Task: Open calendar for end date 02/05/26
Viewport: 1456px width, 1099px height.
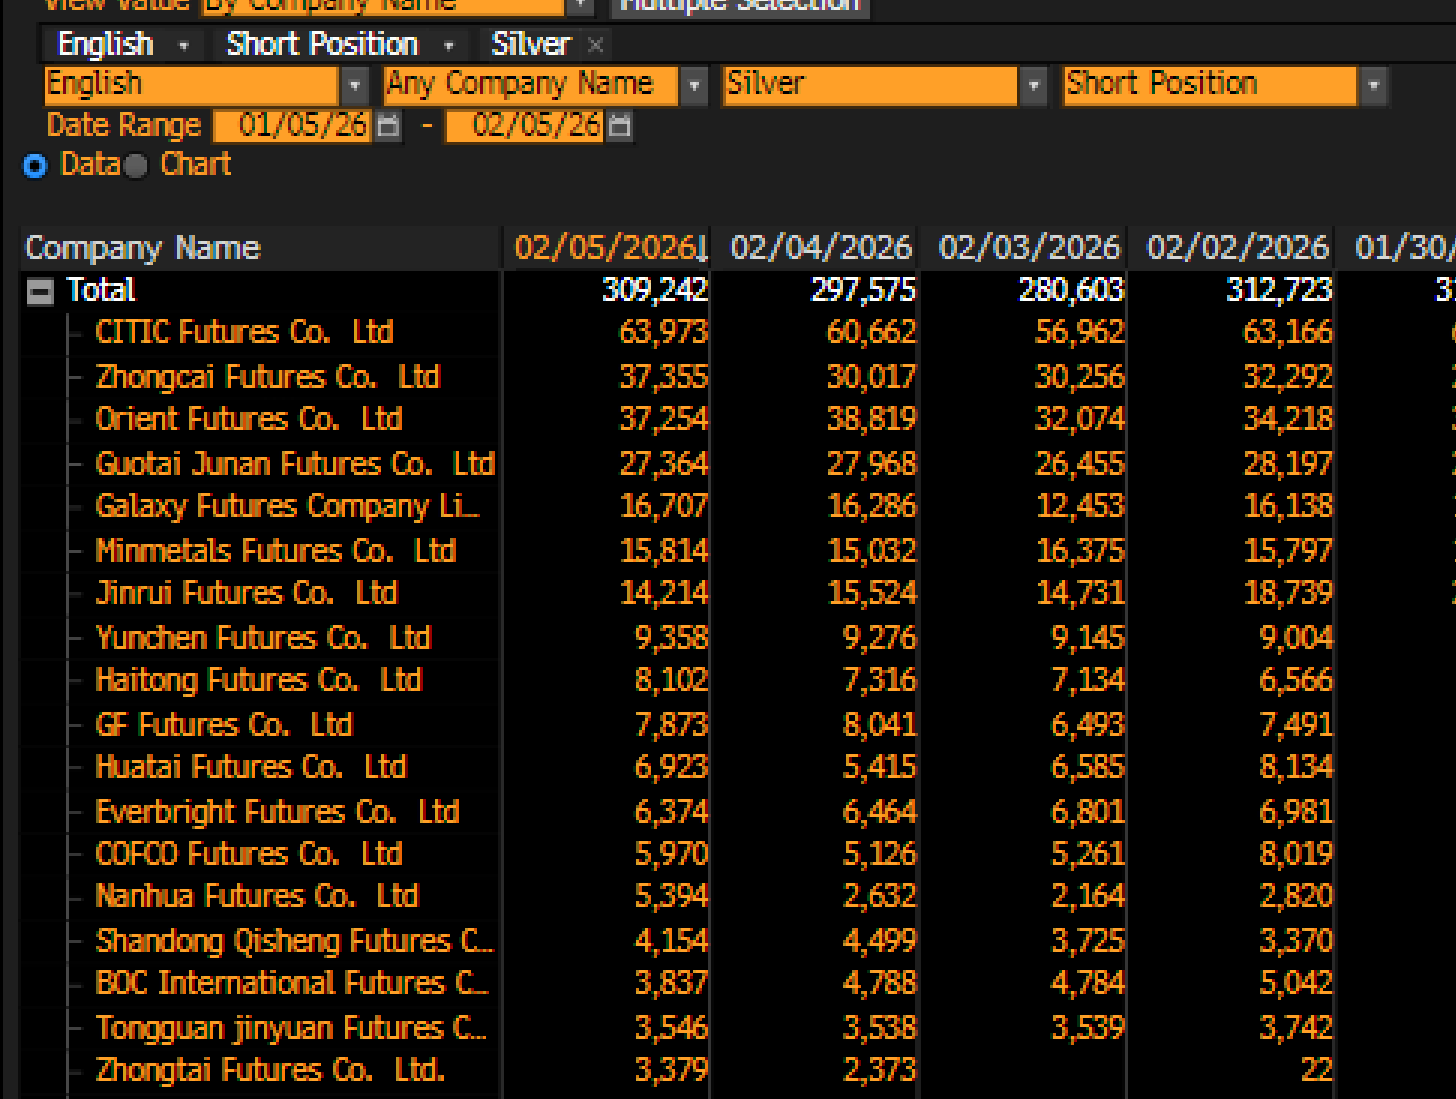Action: pos(620,126)
